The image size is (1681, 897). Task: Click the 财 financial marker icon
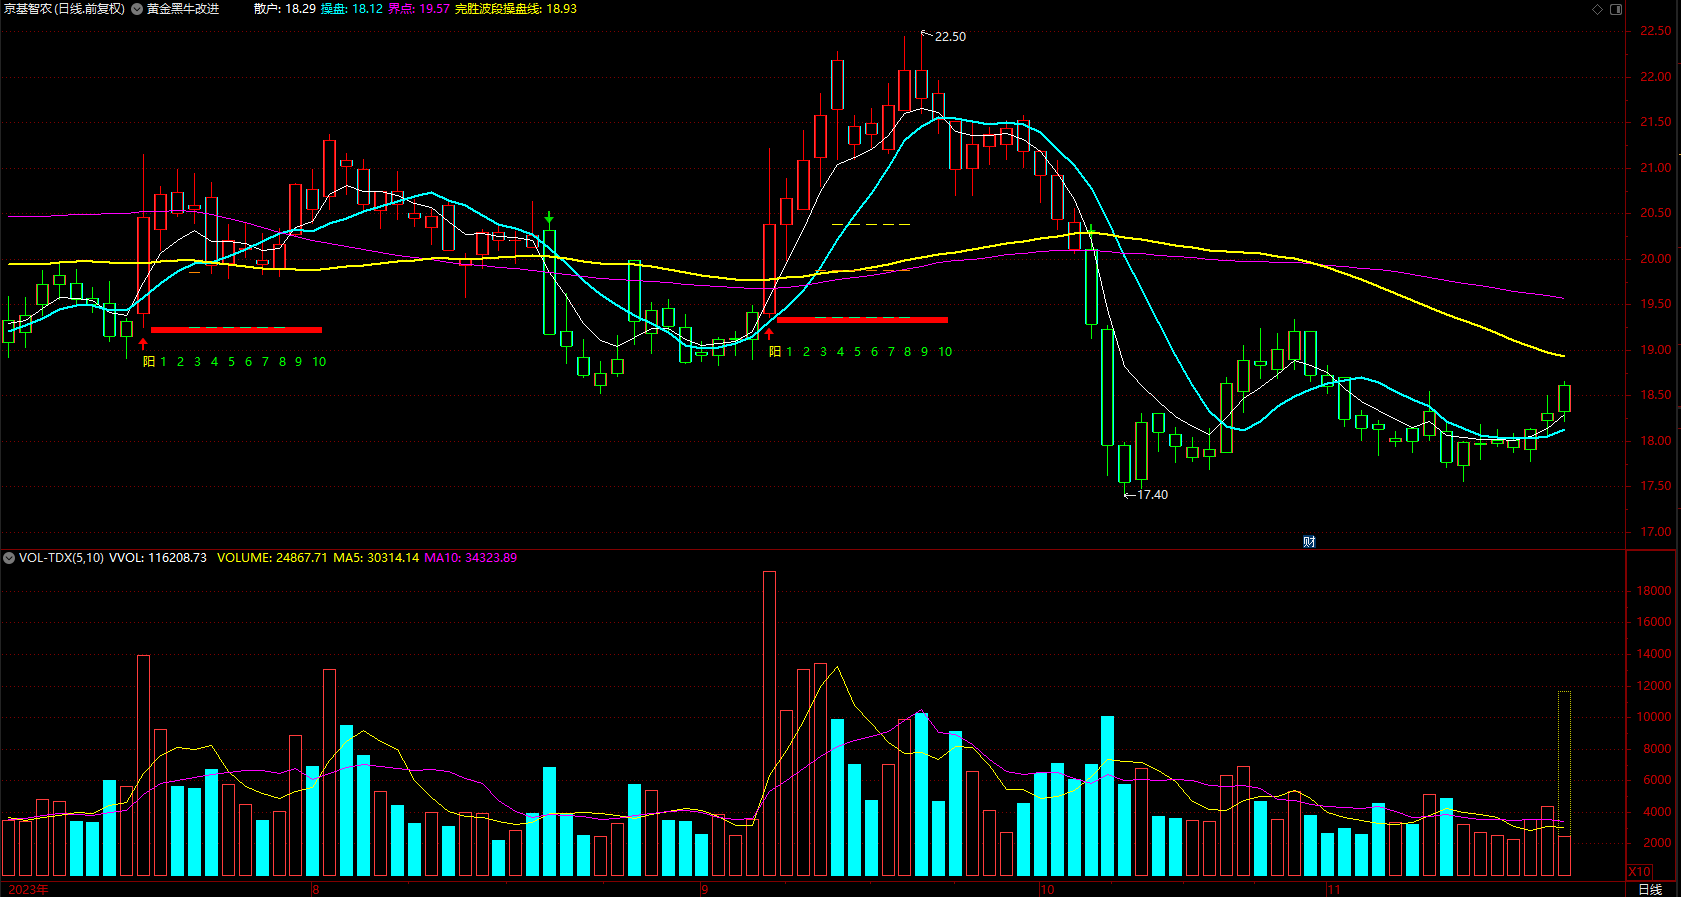[x=1309, y=542]
